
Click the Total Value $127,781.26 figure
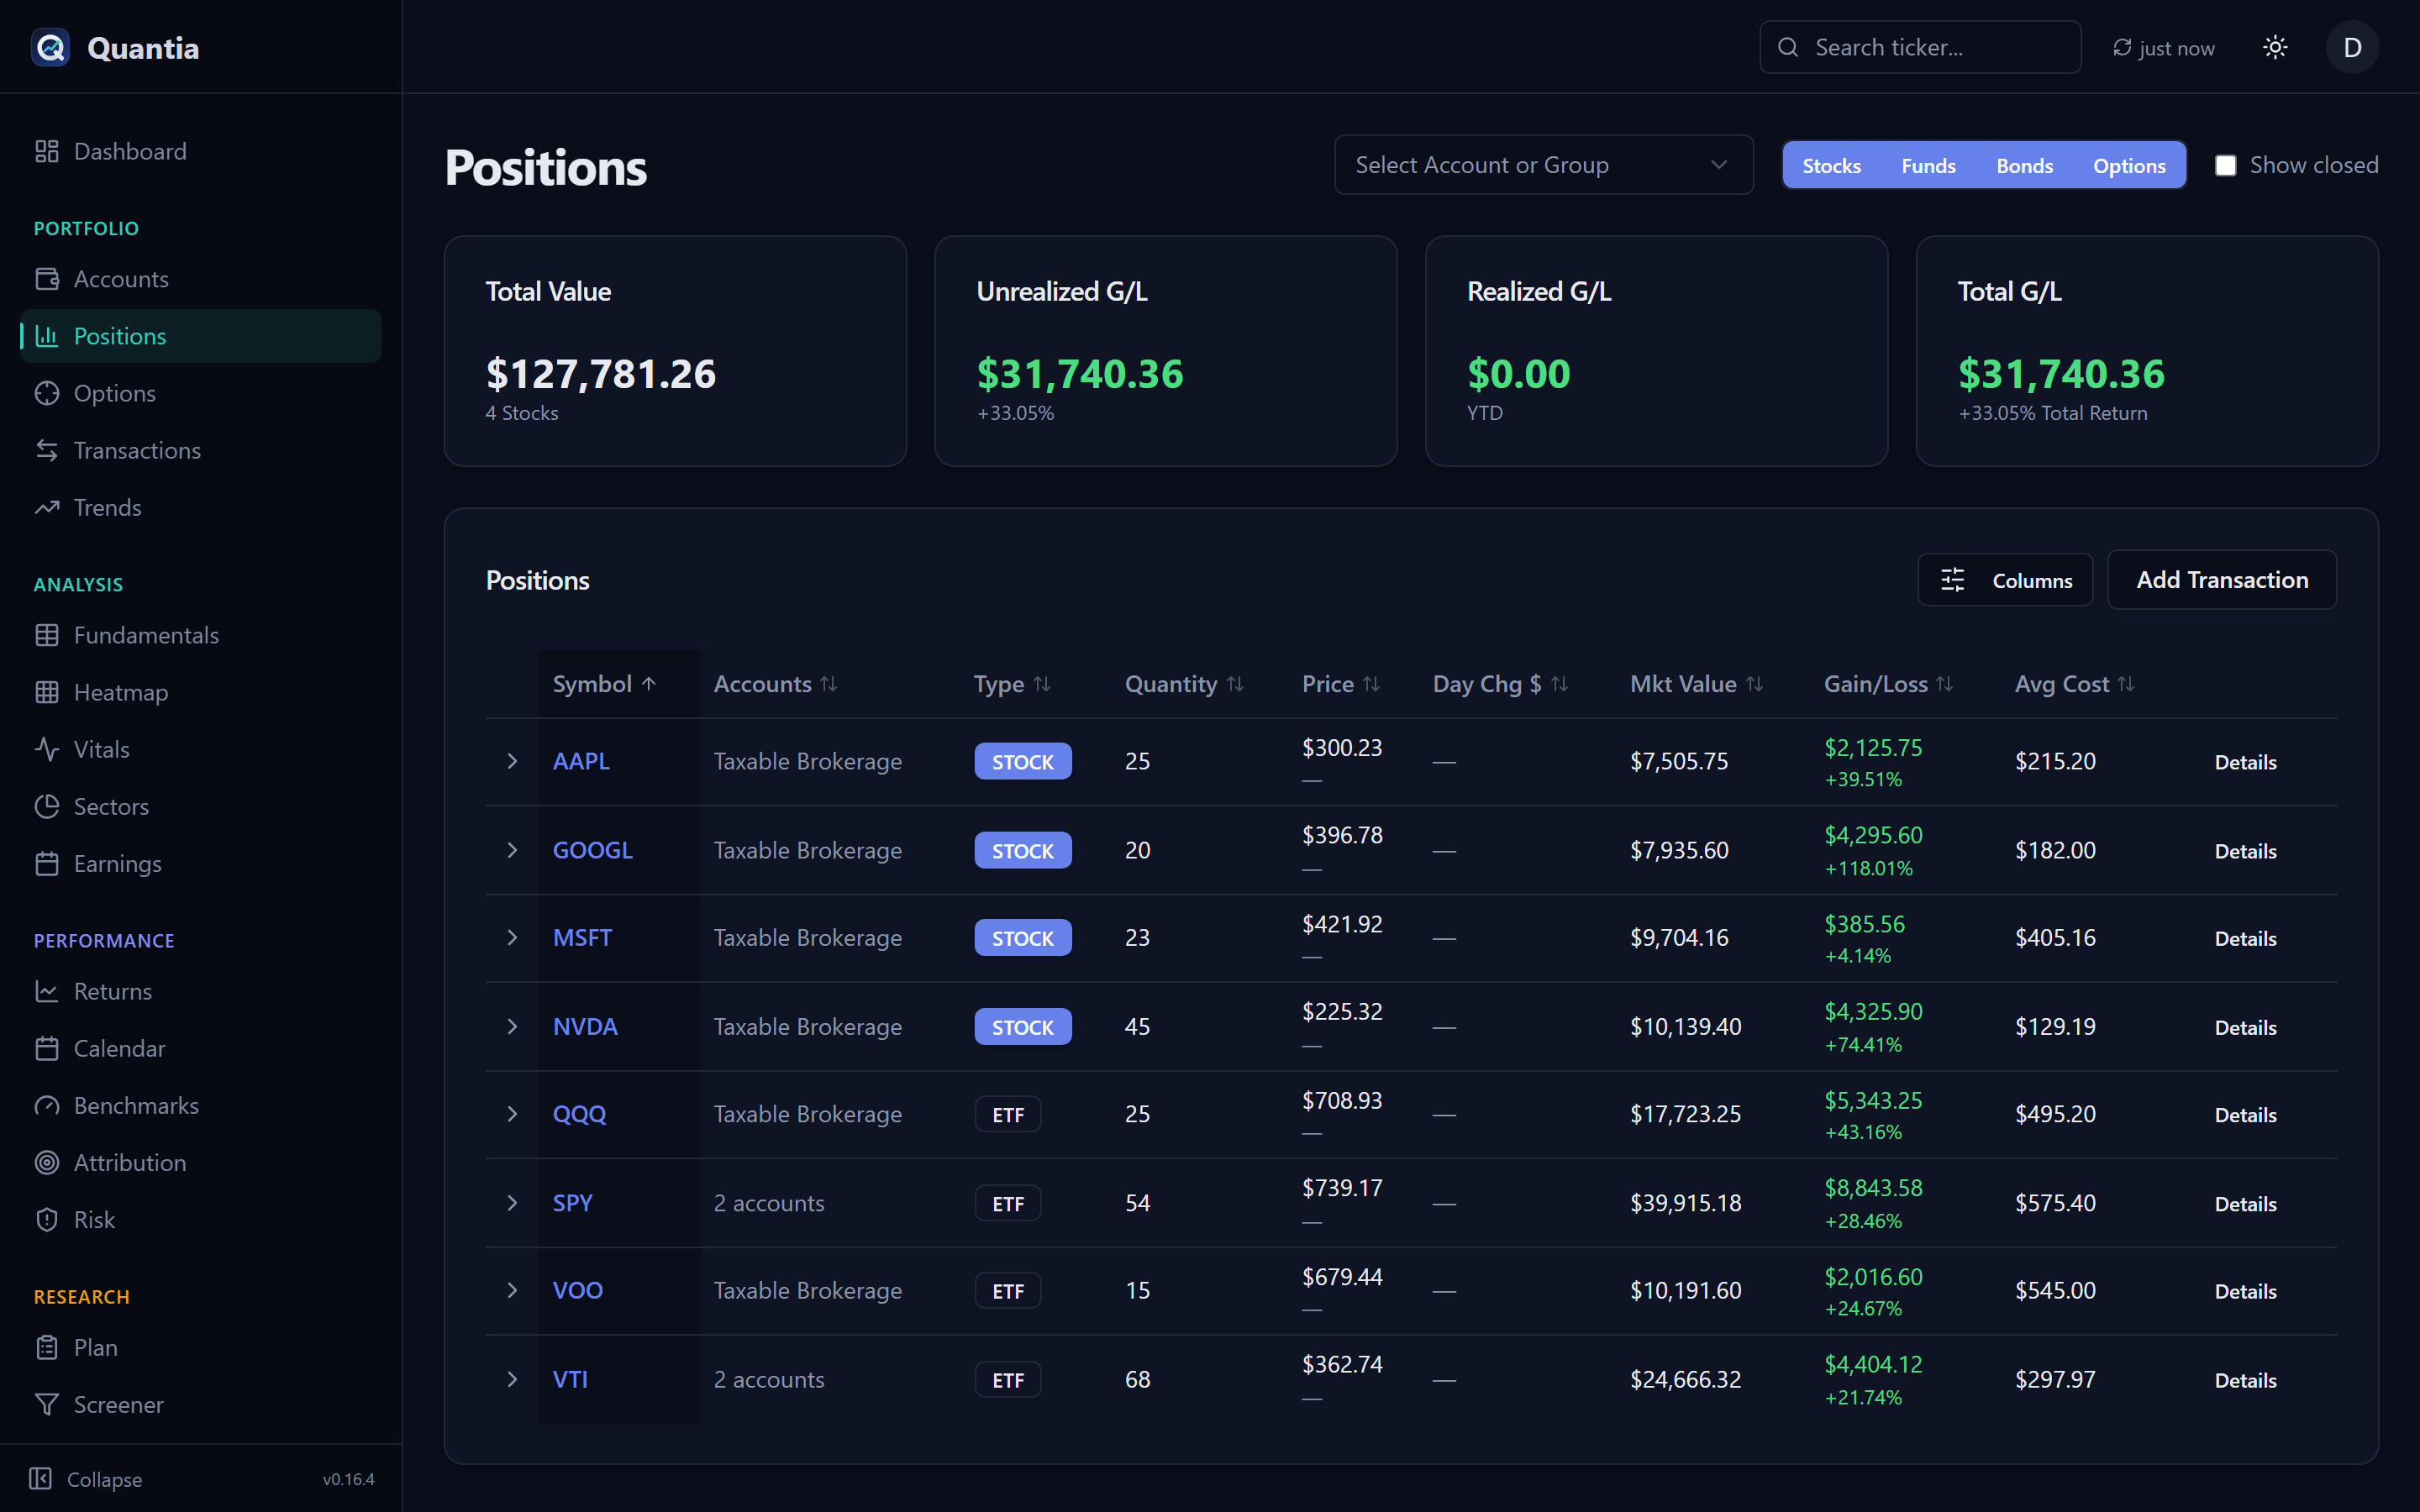click(601, 374)
